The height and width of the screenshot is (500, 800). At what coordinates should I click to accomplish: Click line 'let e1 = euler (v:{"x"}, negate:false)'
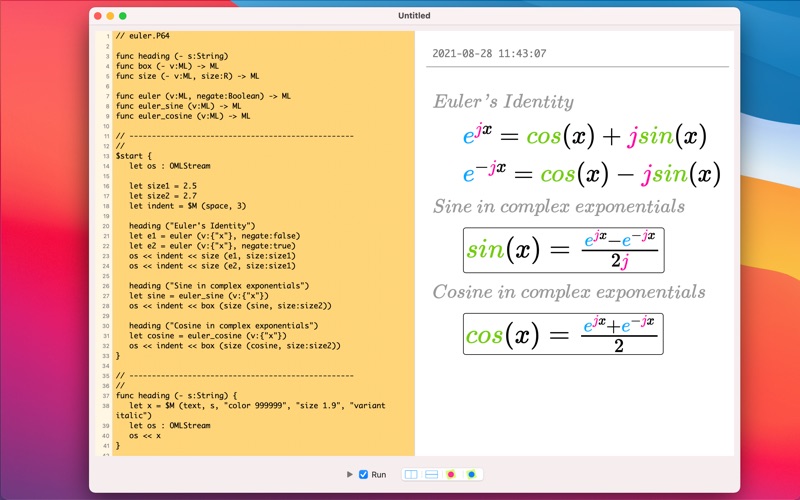[x=215, y=236]
